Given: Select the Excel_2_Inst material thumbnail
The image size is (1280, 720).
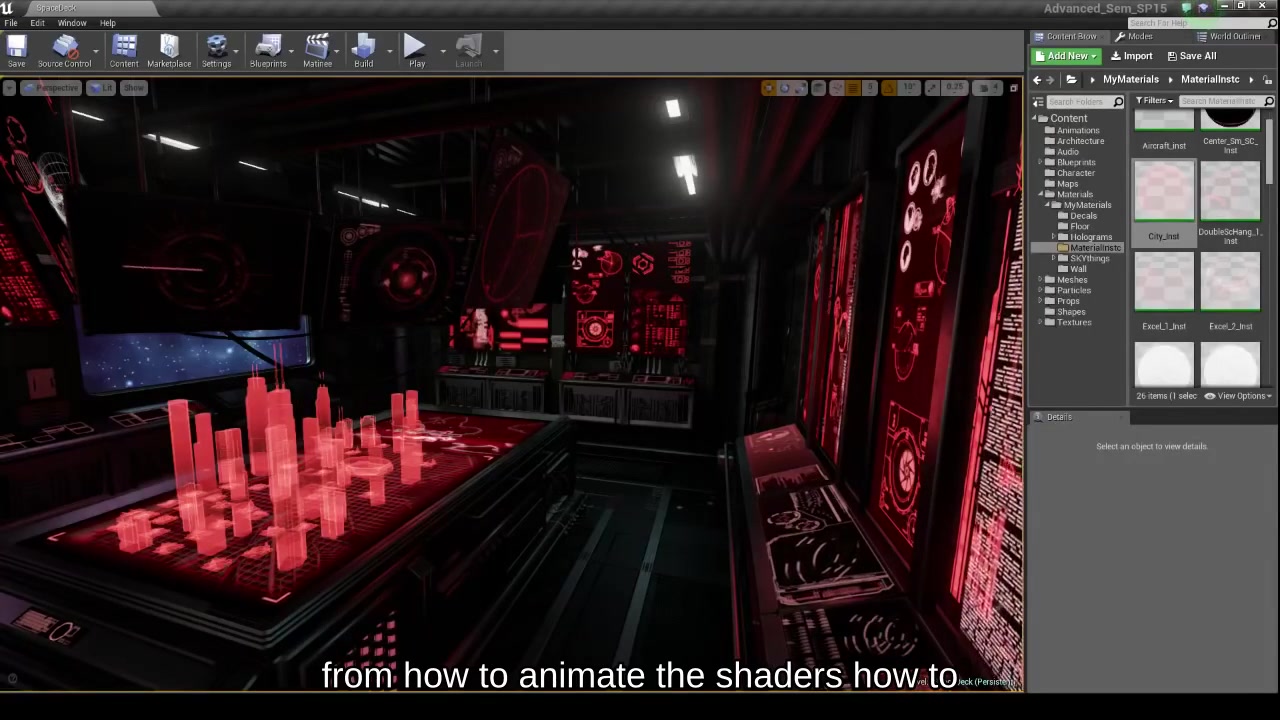Looking at the screenshot, I should coord(1230,282).
